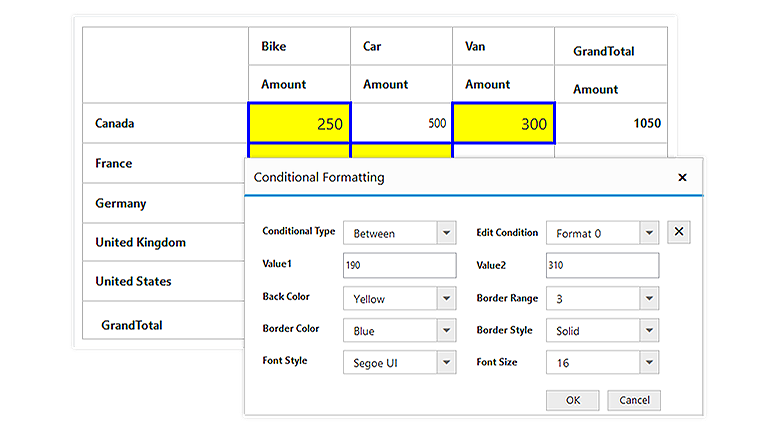Click the Value2 input field
781x436 pixels.
tap(602, 266)
